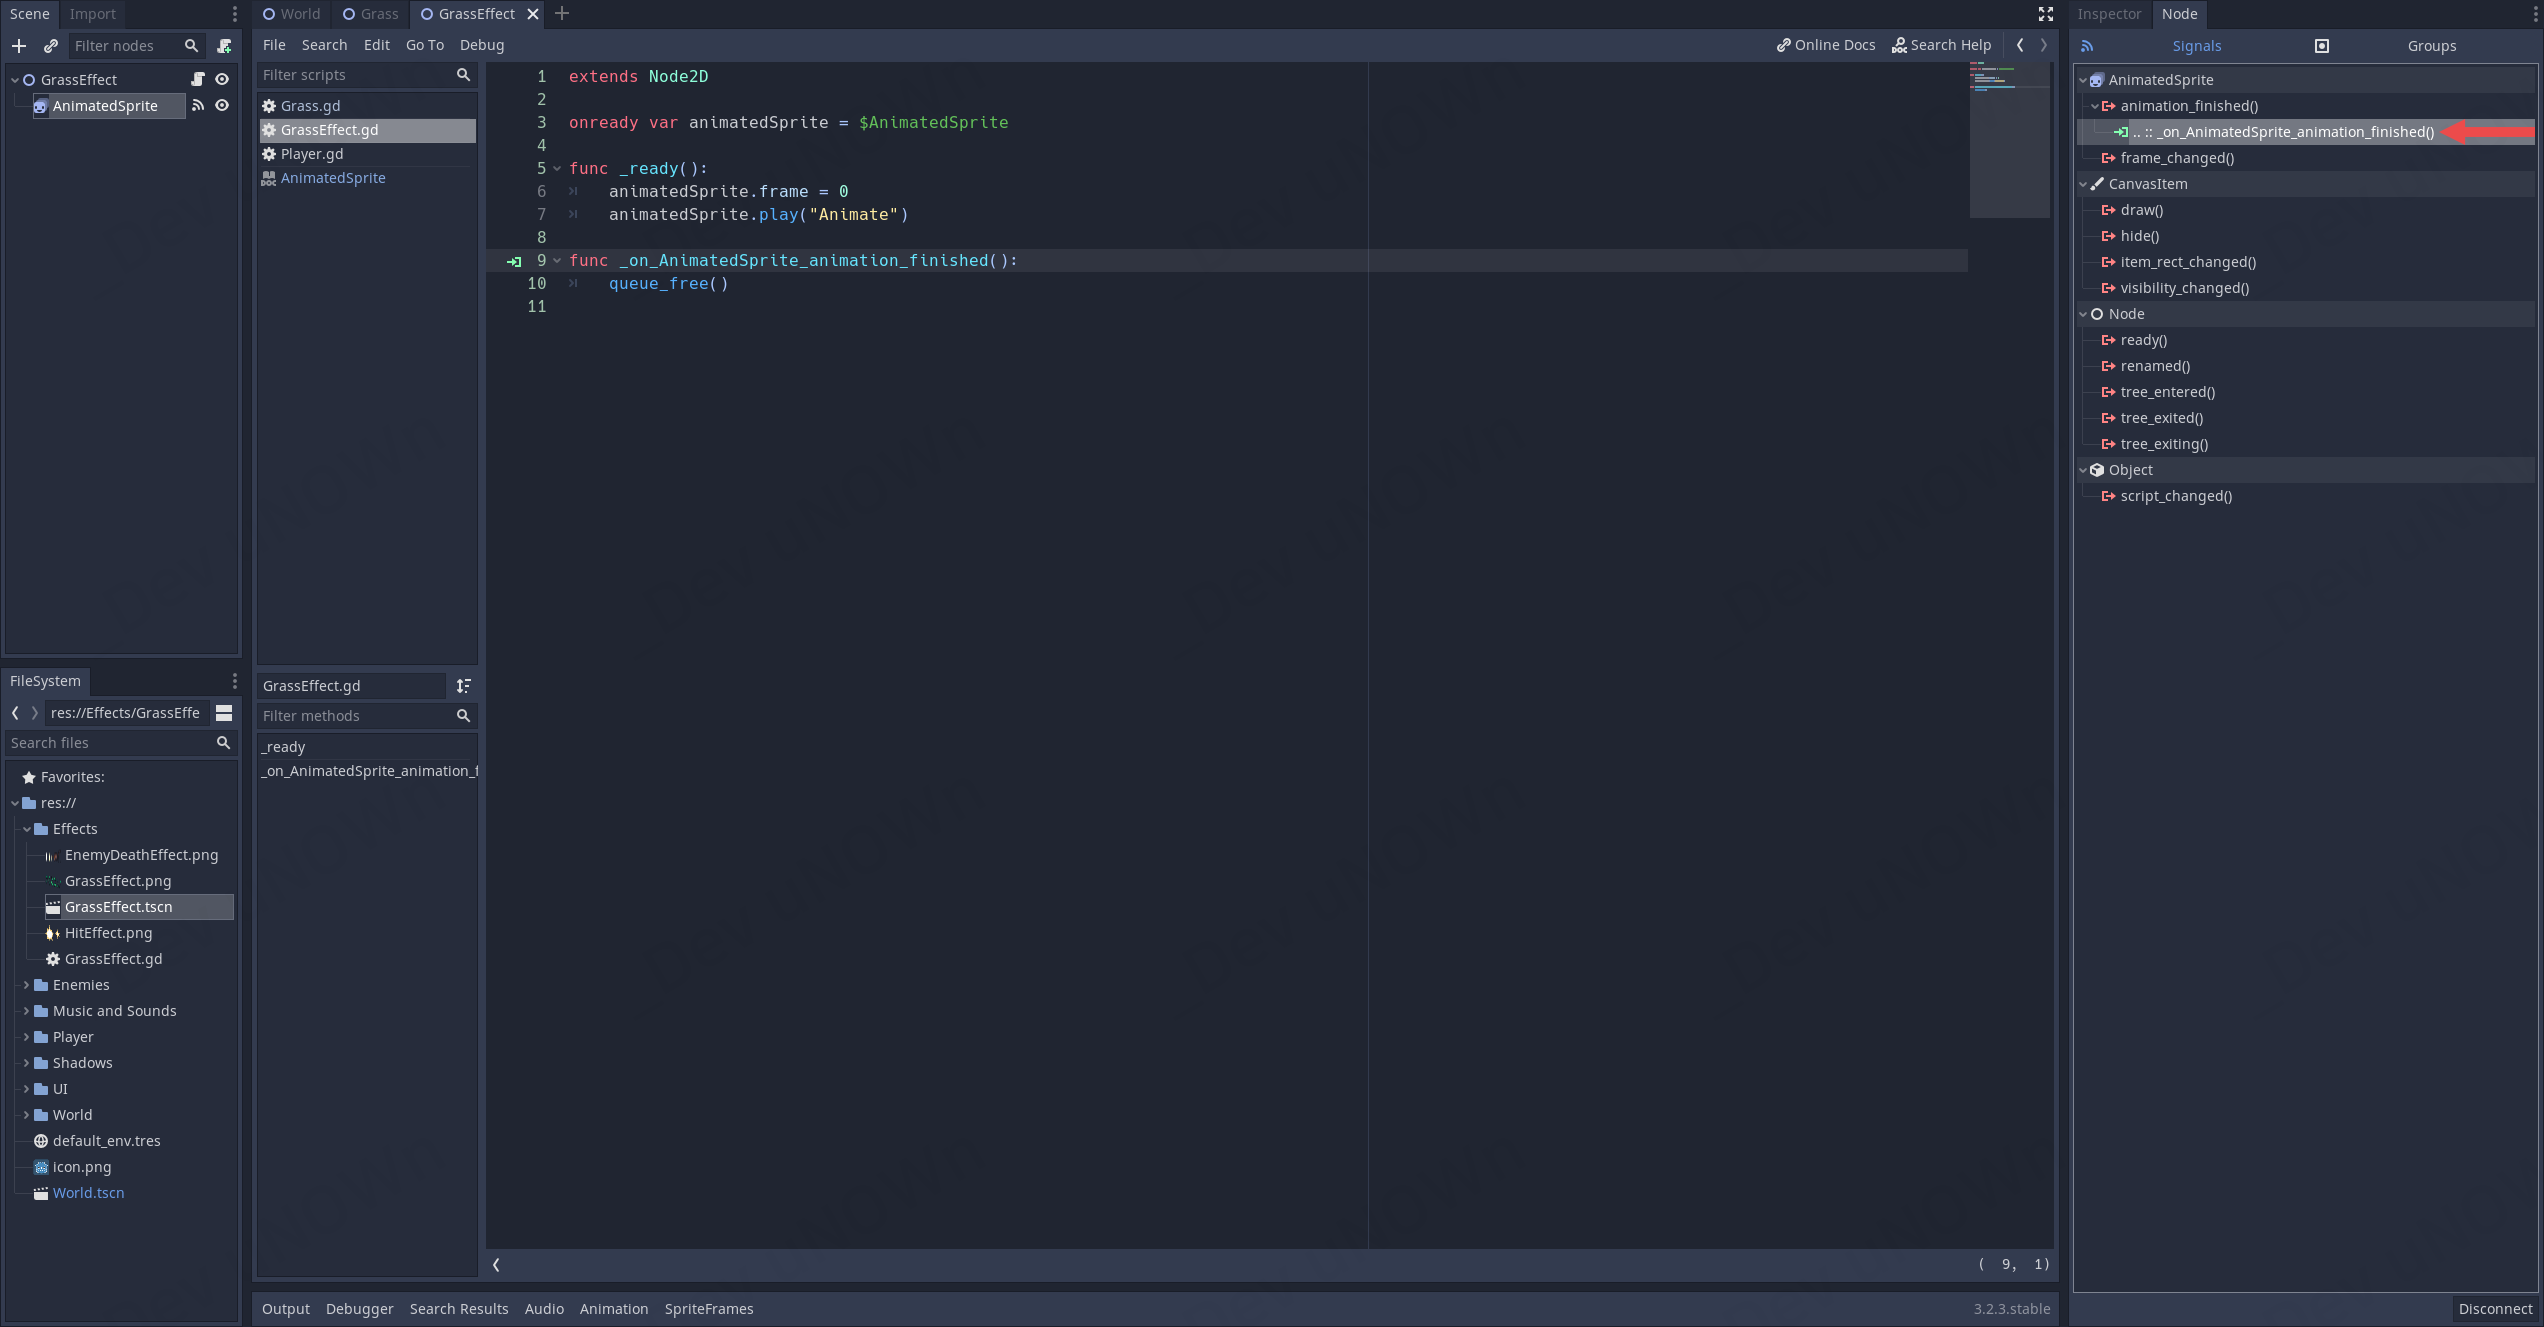Click the signals icon beside AnimatedSprite node
The width and height of the screenshot is (2544, 1327).
pyautogui.click(x=198, y=106)
